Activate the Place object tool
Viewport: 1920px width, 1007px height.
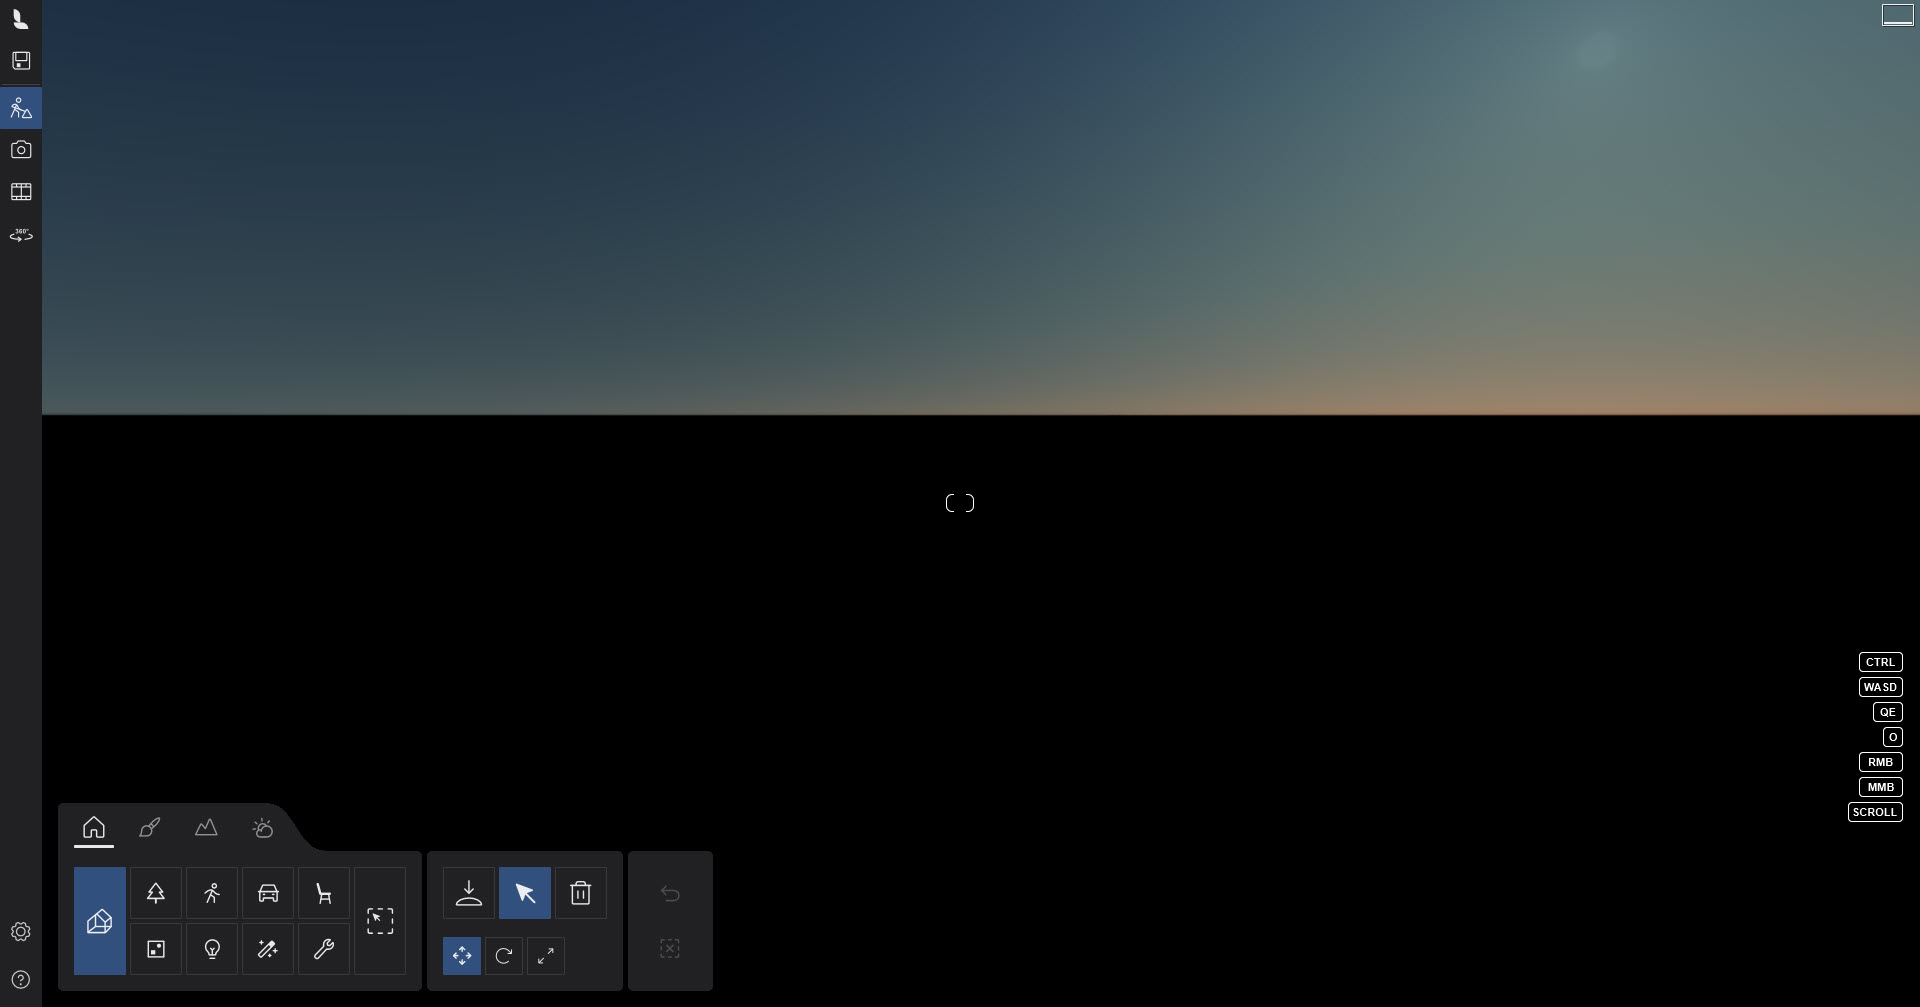[469, 893]
